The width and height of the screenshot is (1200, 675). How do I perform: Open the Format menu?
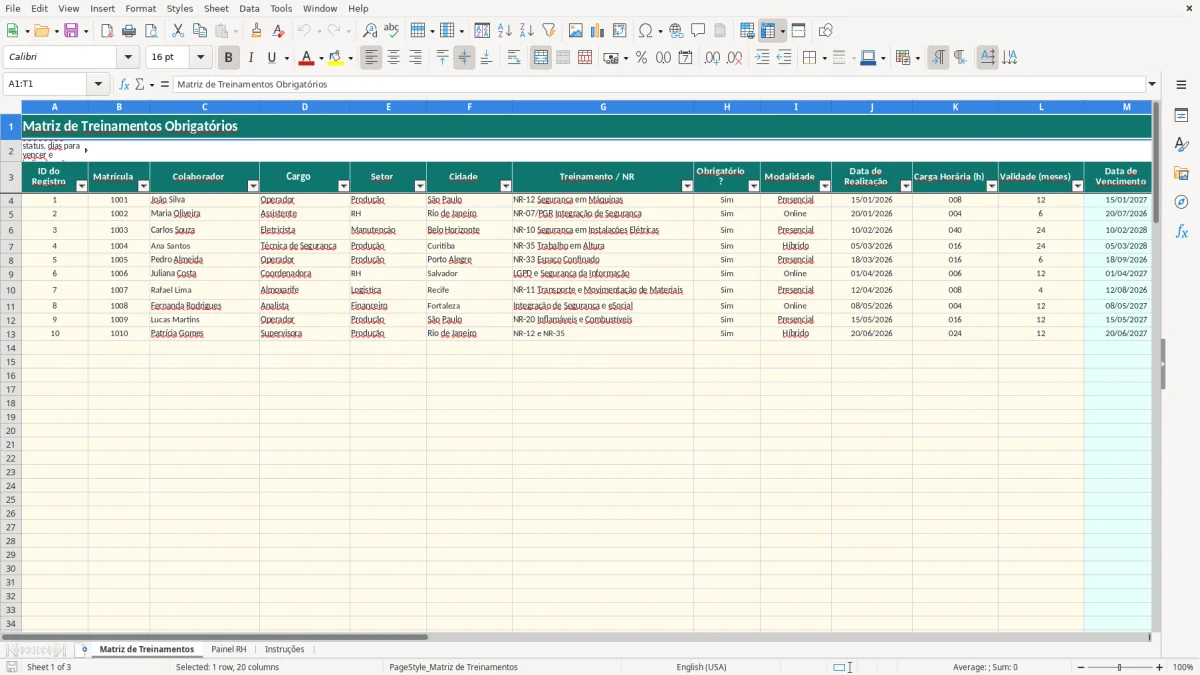coord(140,8)
